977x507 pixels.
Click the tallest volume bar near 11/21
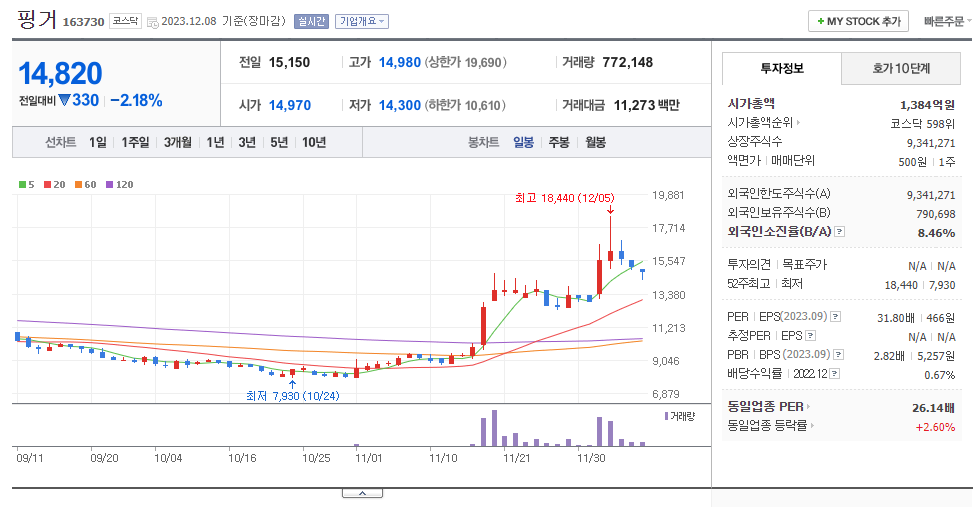pyautogui.click(x=494, y=428)
